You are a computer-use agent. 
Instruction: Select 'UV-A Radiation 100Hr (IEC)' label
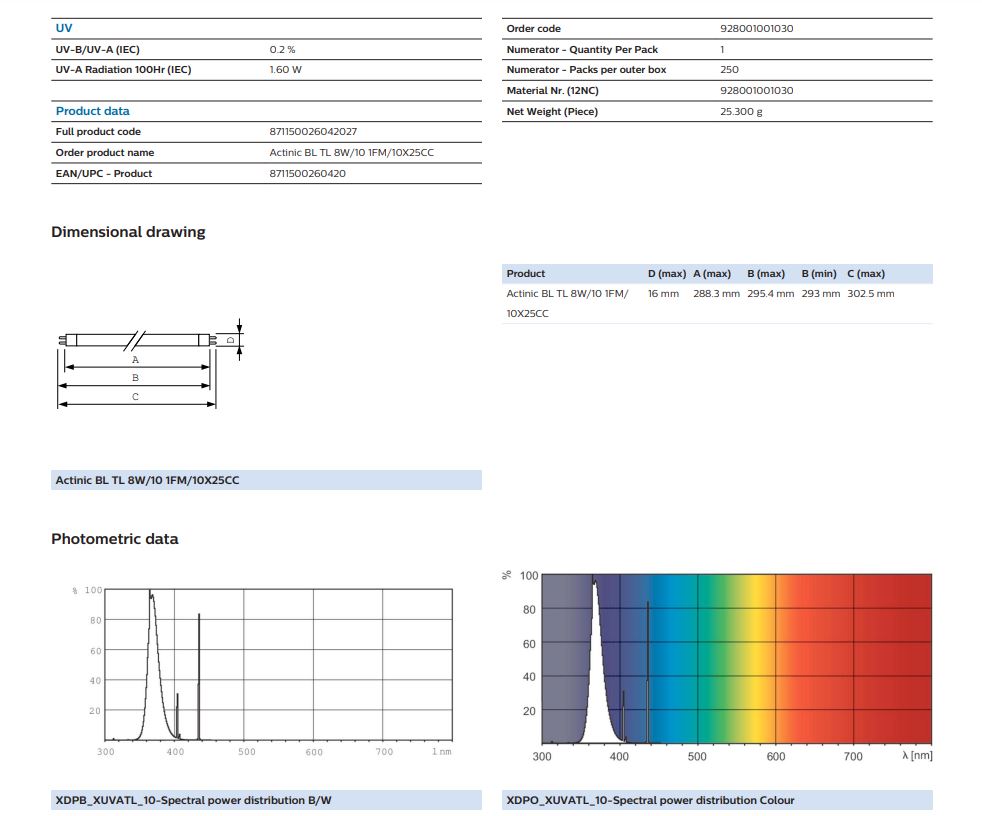(123, 70)
